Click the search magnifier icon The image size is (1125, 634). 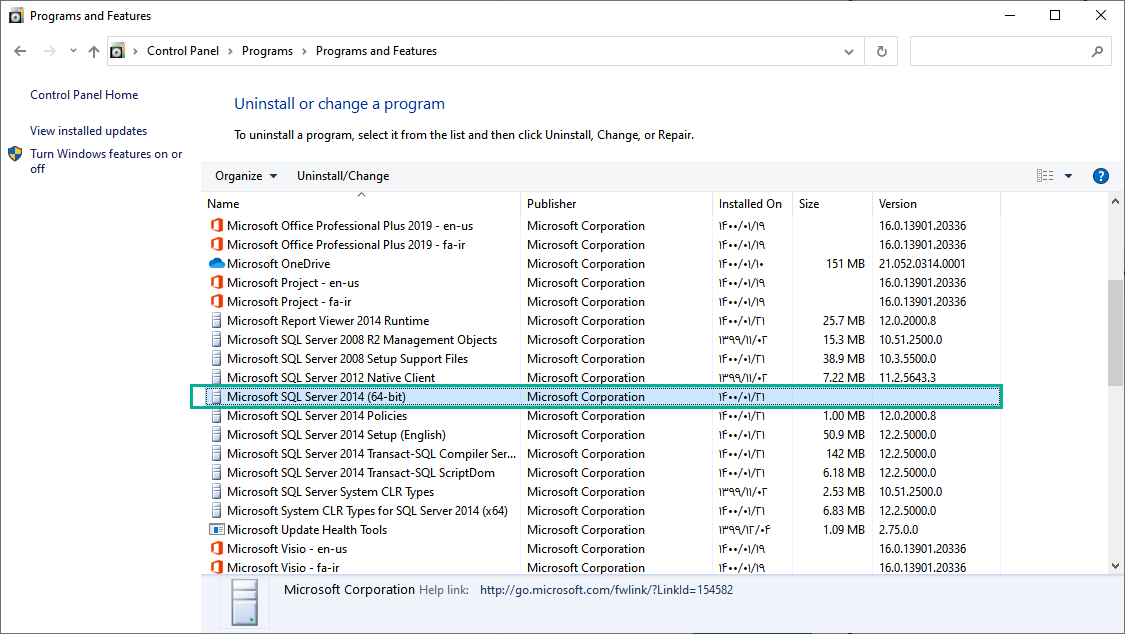1097,51
